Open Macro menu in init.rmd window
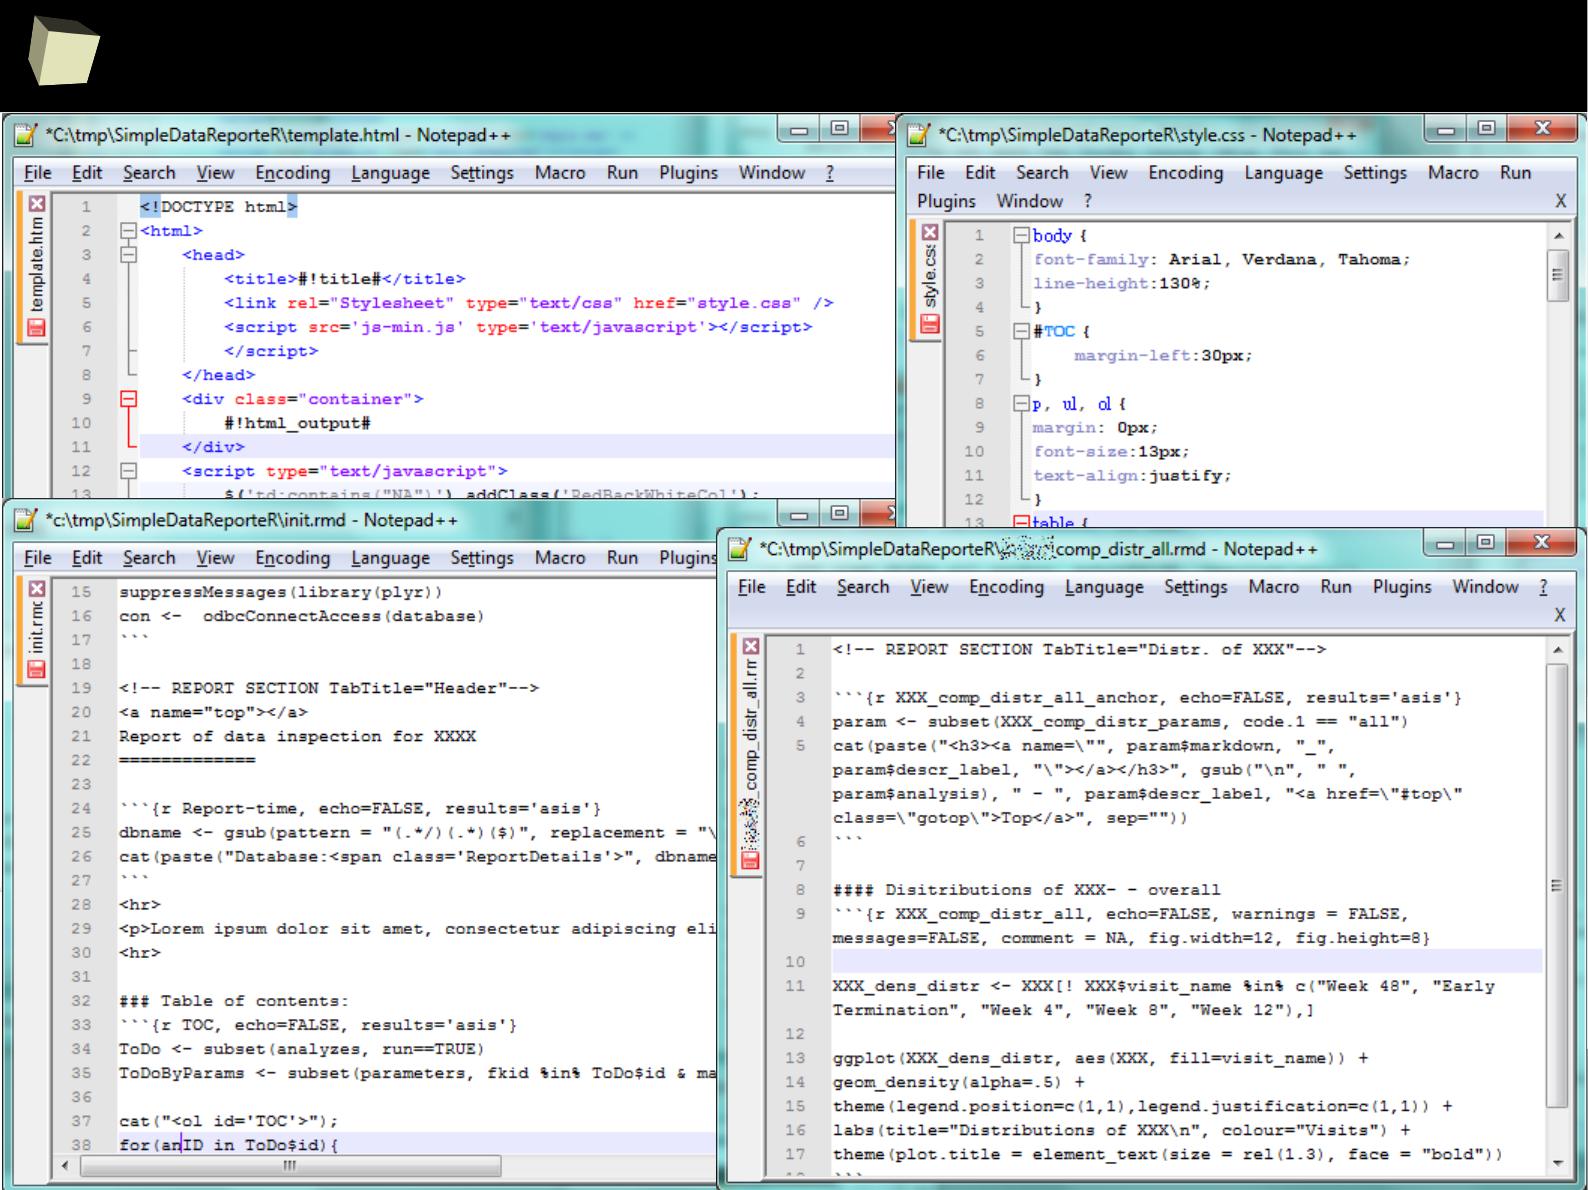 [x=560, y=558]
